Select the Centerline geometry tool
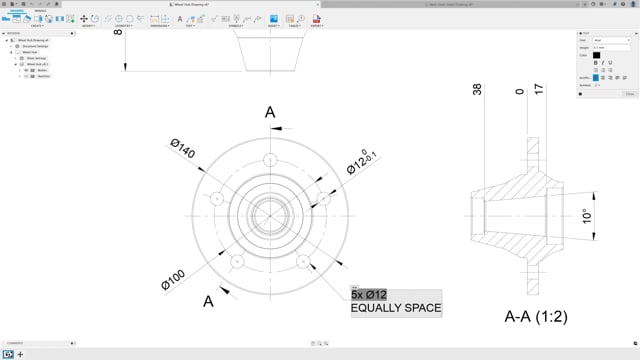 [x=108, y=19]
